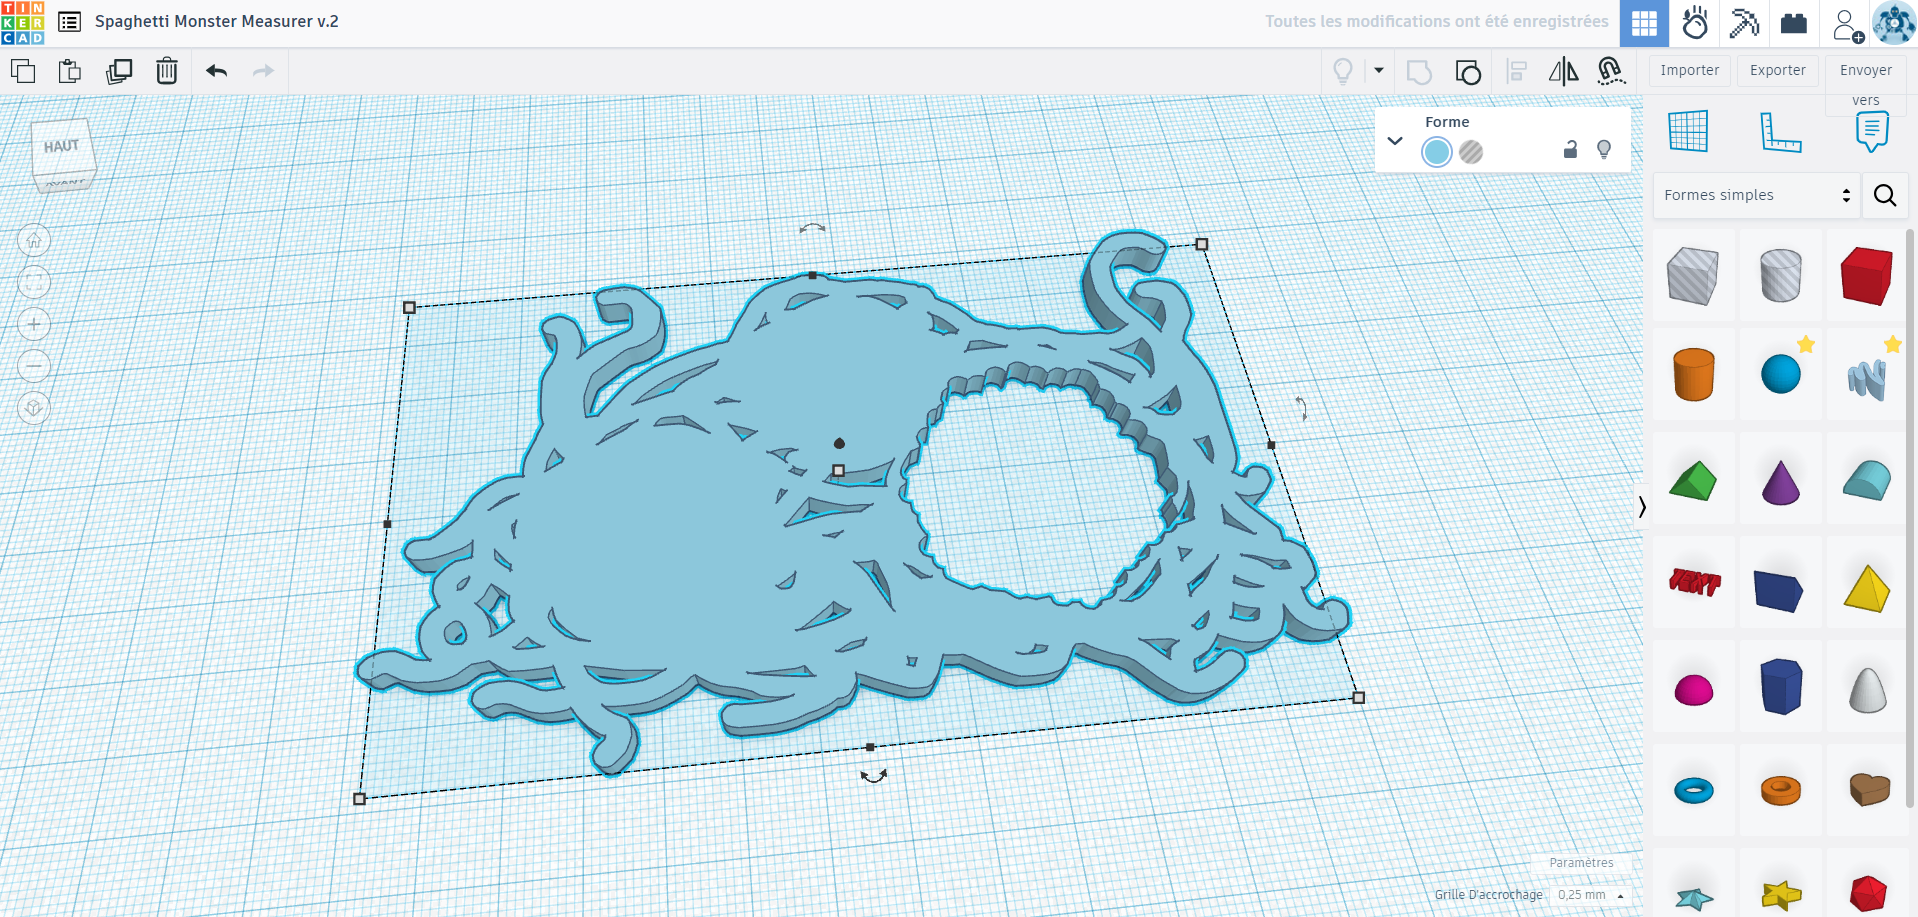Select the green roof shape
The width and height of the screenshot is (1918, 917).
pos(1693,481)
